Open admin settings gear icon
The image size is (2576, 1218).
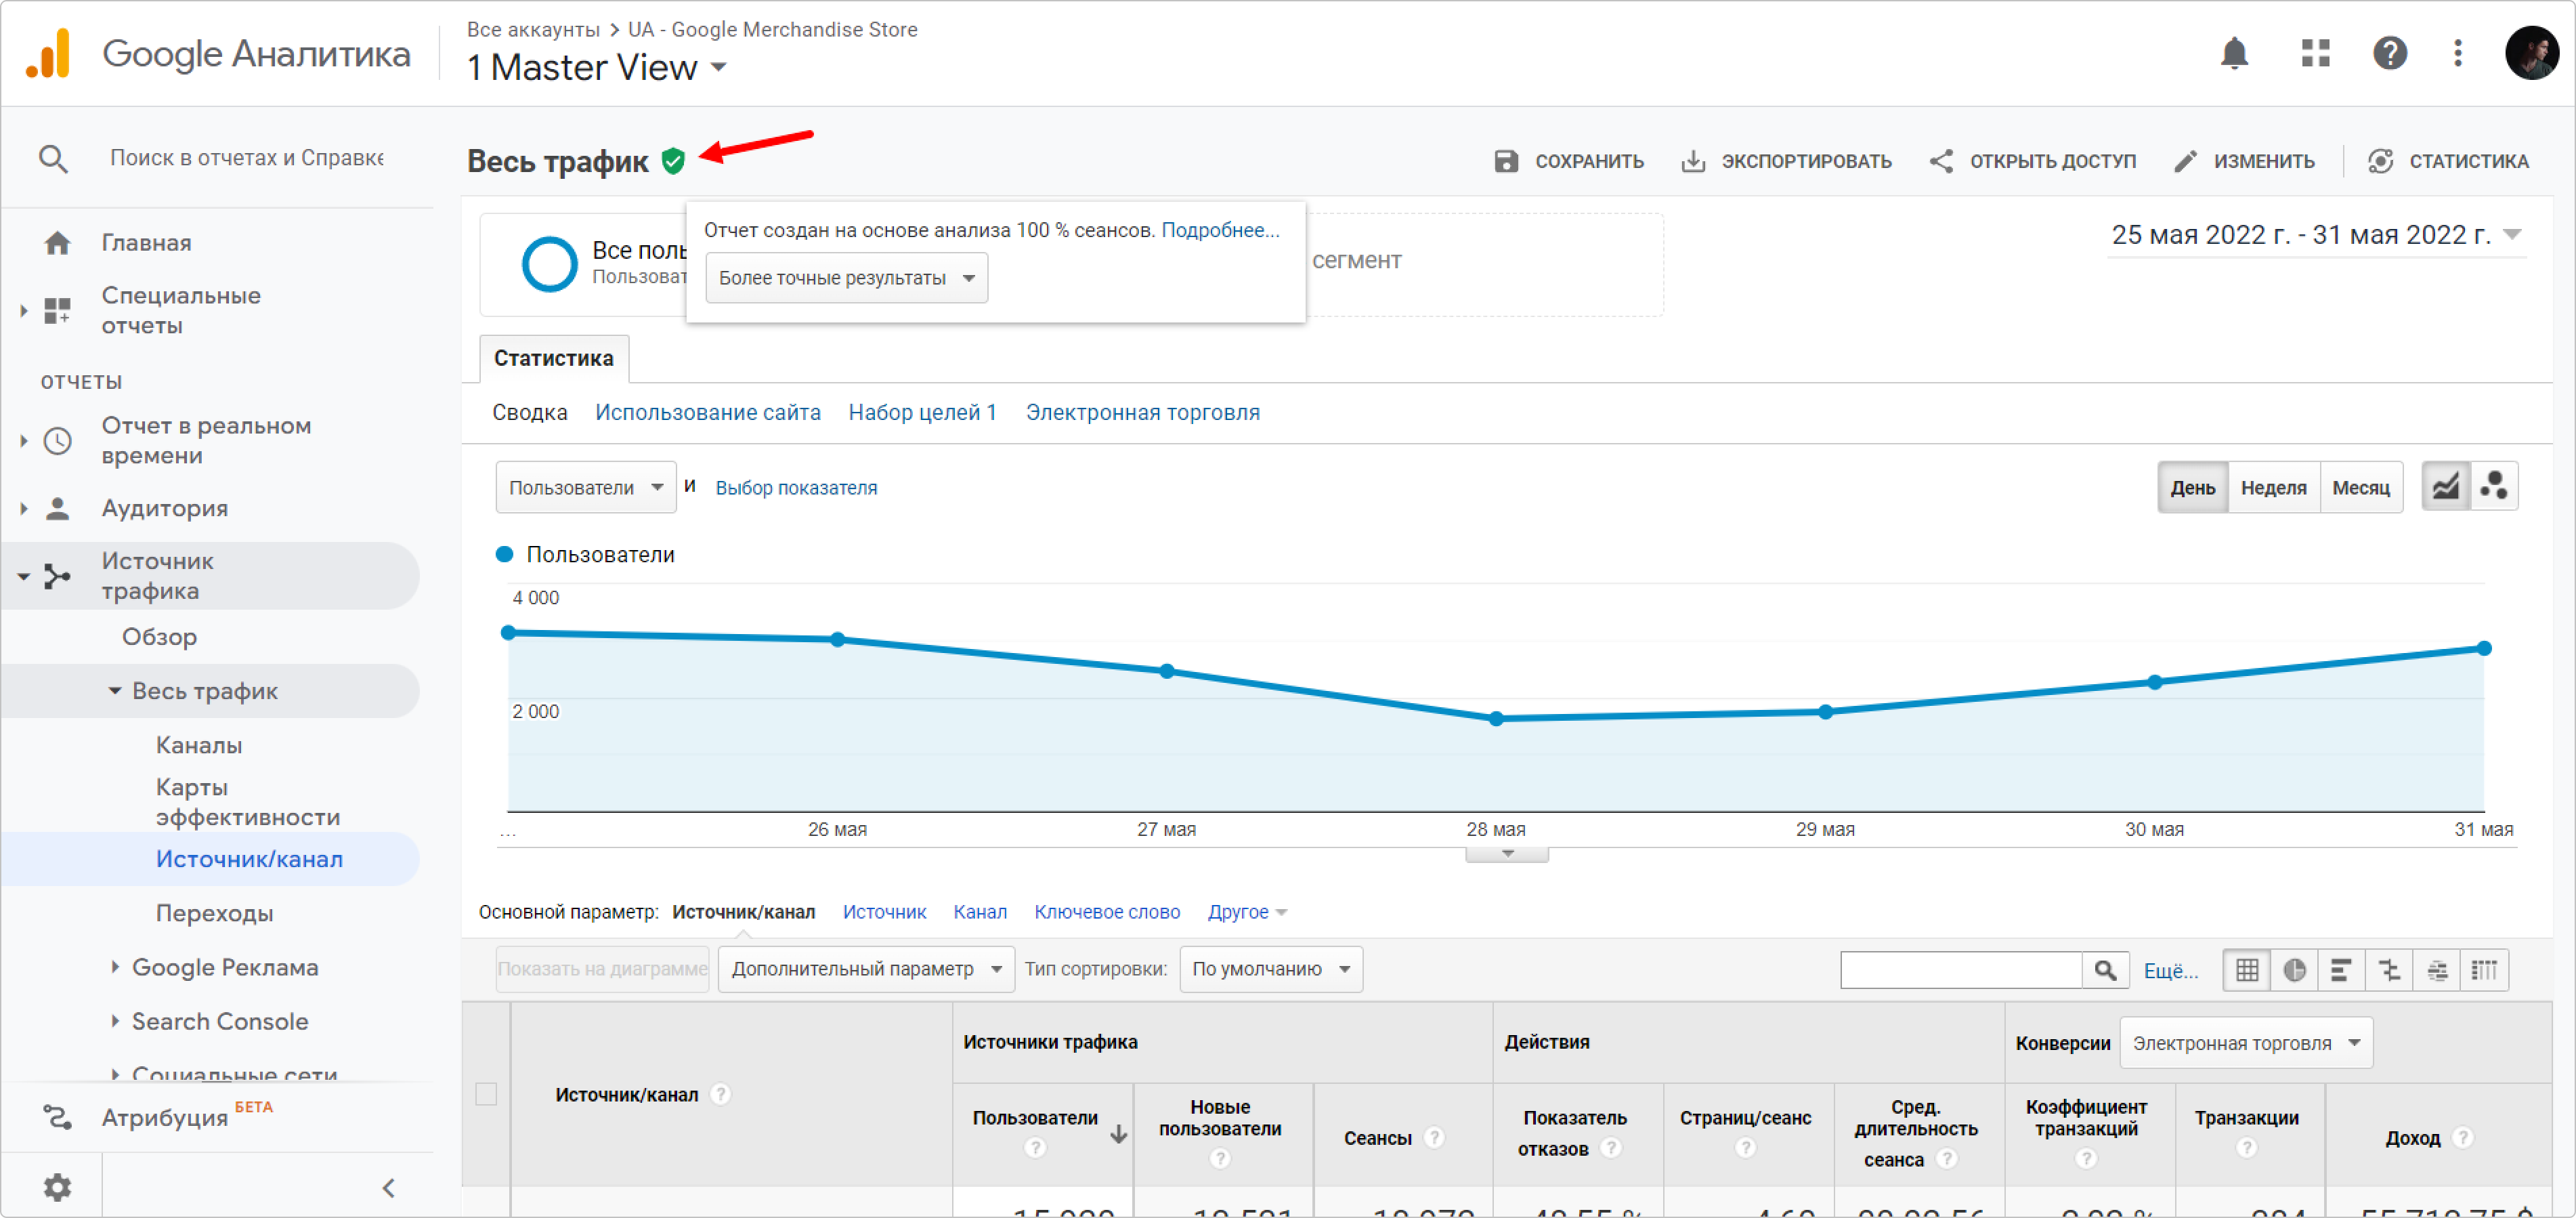[57, 1187]
